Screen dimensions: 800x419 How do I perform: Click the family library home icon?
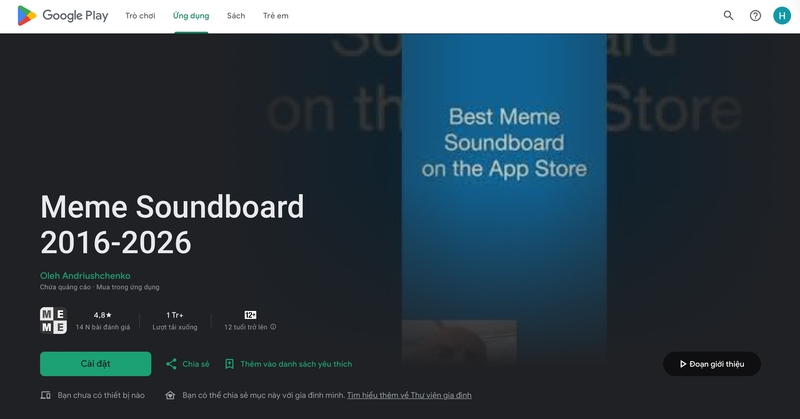(x=170, y=396)
